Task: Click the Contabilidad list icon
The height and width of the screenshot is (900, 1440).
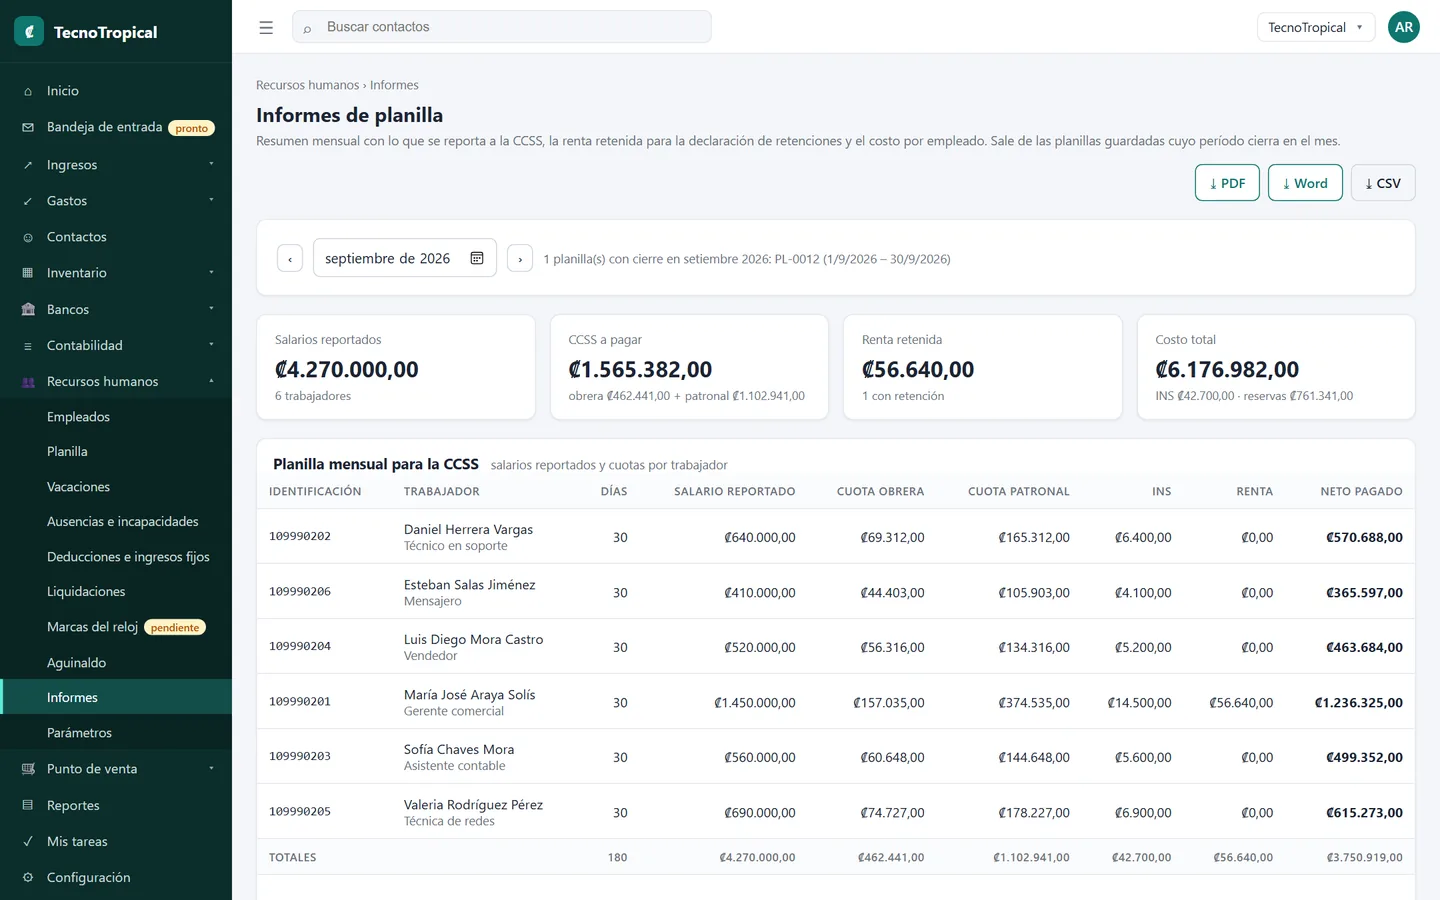Action: pos(28,346)
